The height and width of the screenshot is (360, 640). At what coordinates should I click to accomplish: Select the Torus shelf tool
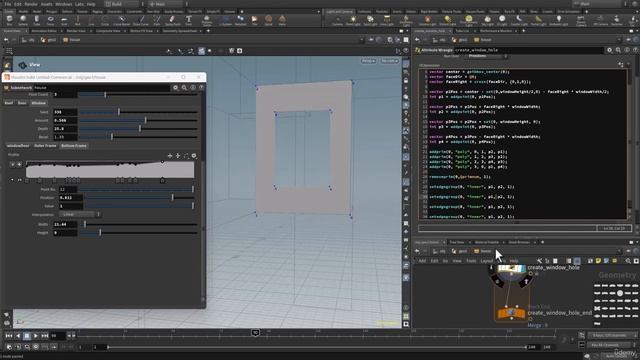tap(50, 20)
